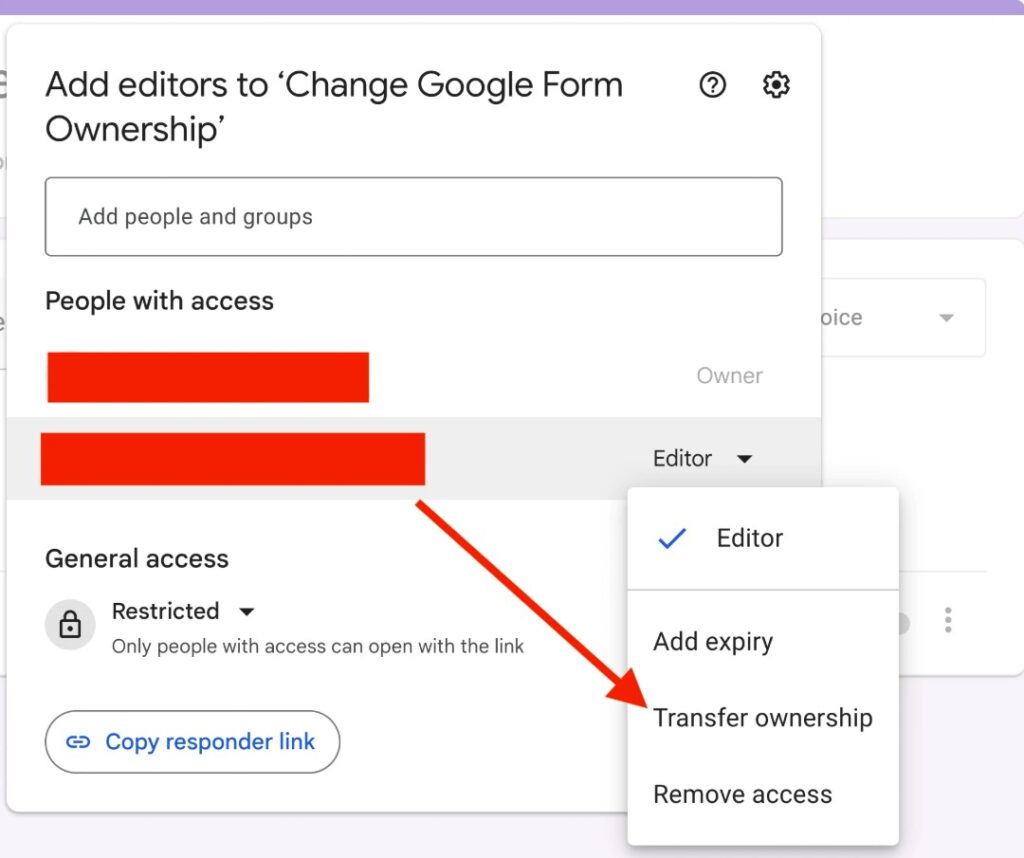The height and width of the screenshot is (858, 1024).
Task: Expand the Editor role dropdown caret
Action: click(744, 458)
